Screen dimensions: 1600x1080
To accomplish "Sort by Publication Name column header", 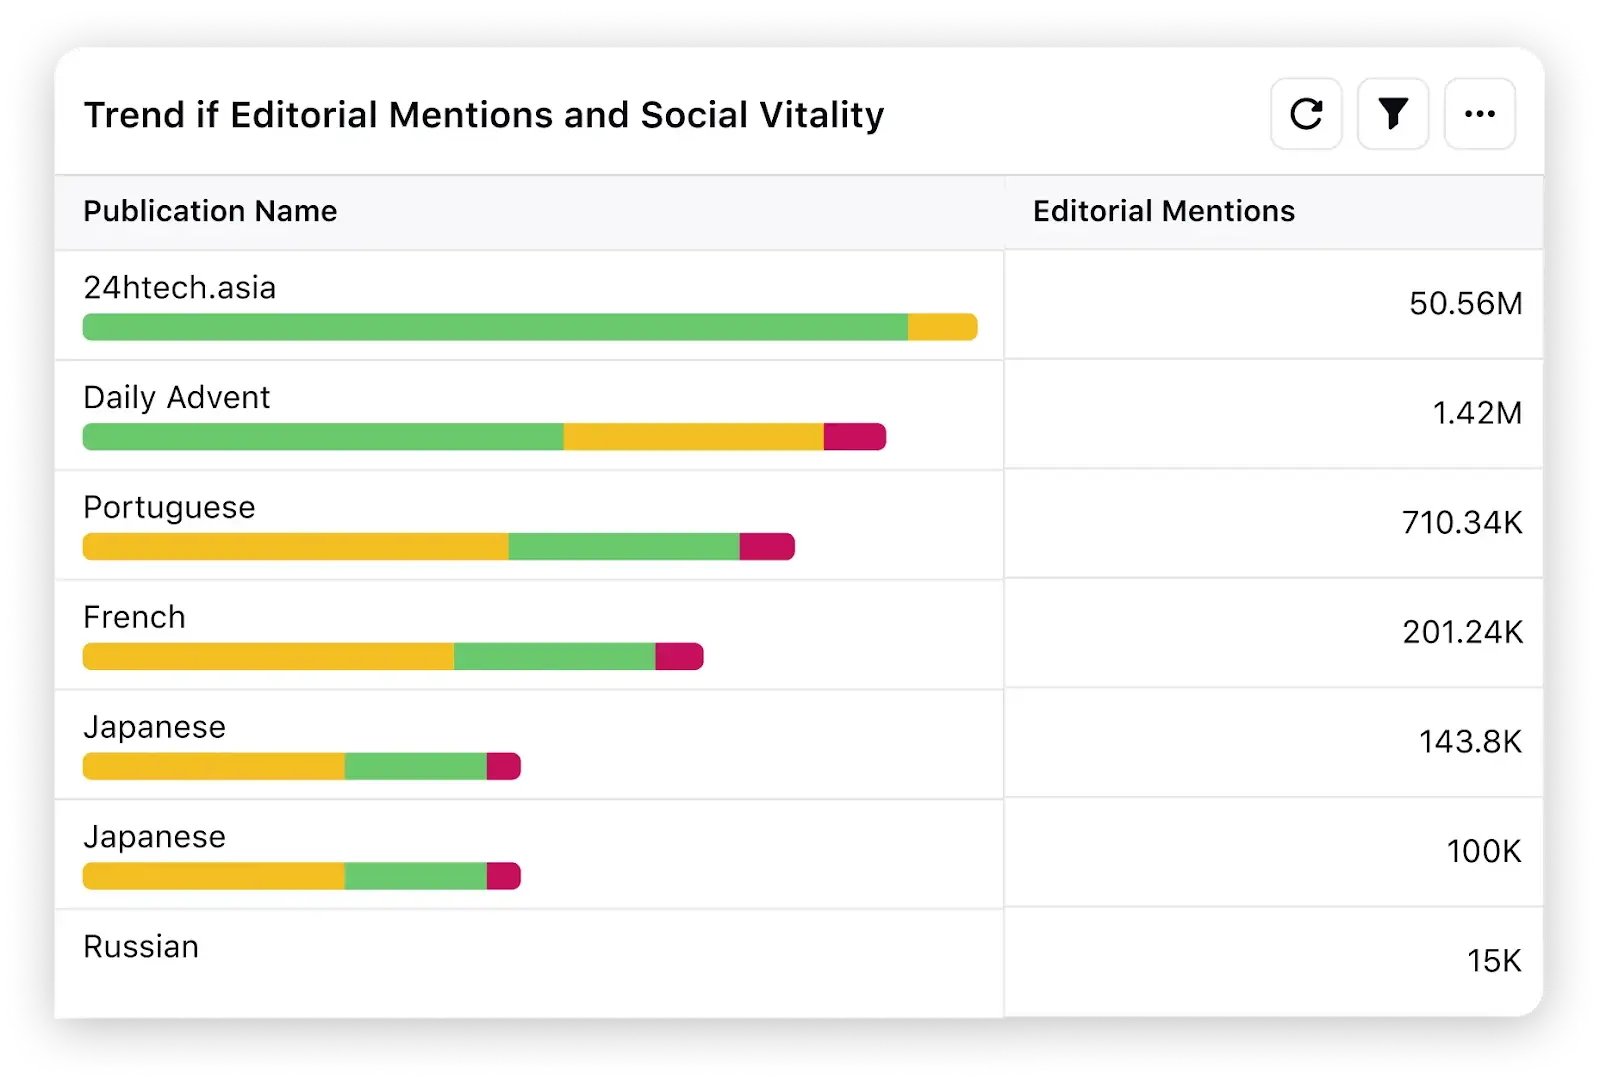I will 210,211.
